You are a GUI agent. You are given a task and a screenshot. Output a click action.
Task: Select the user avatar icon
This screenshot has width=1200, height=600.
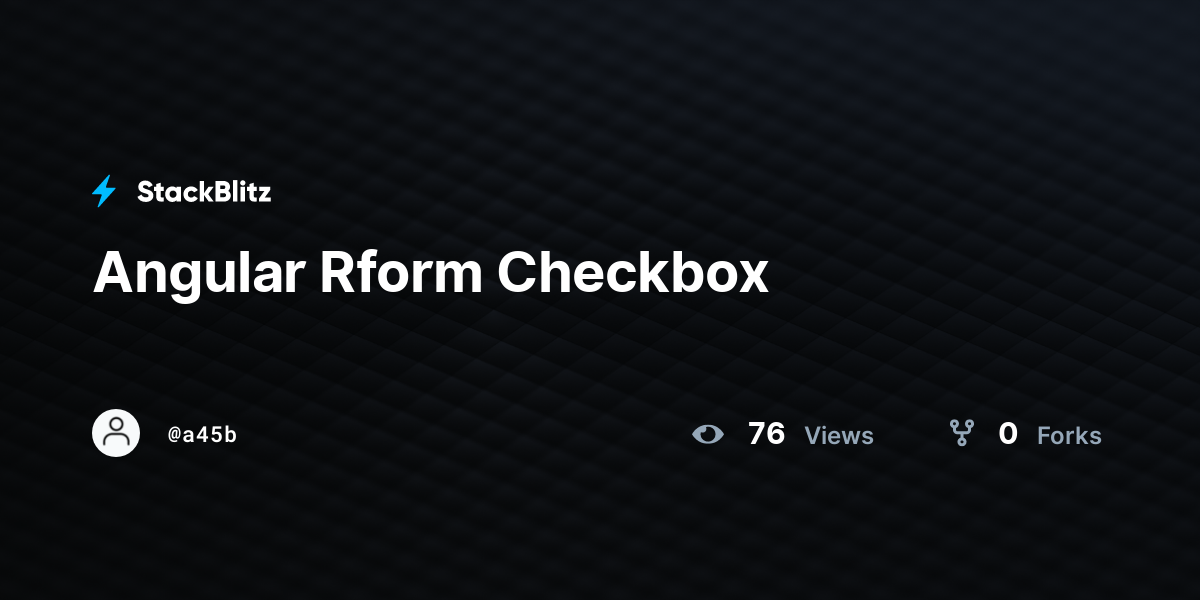pyautogui.click(x=116, y=433)
